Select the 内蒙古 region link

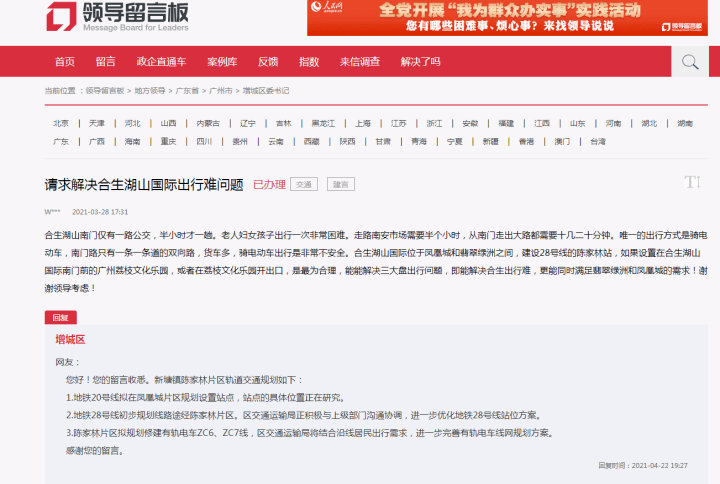click(208, 124)
